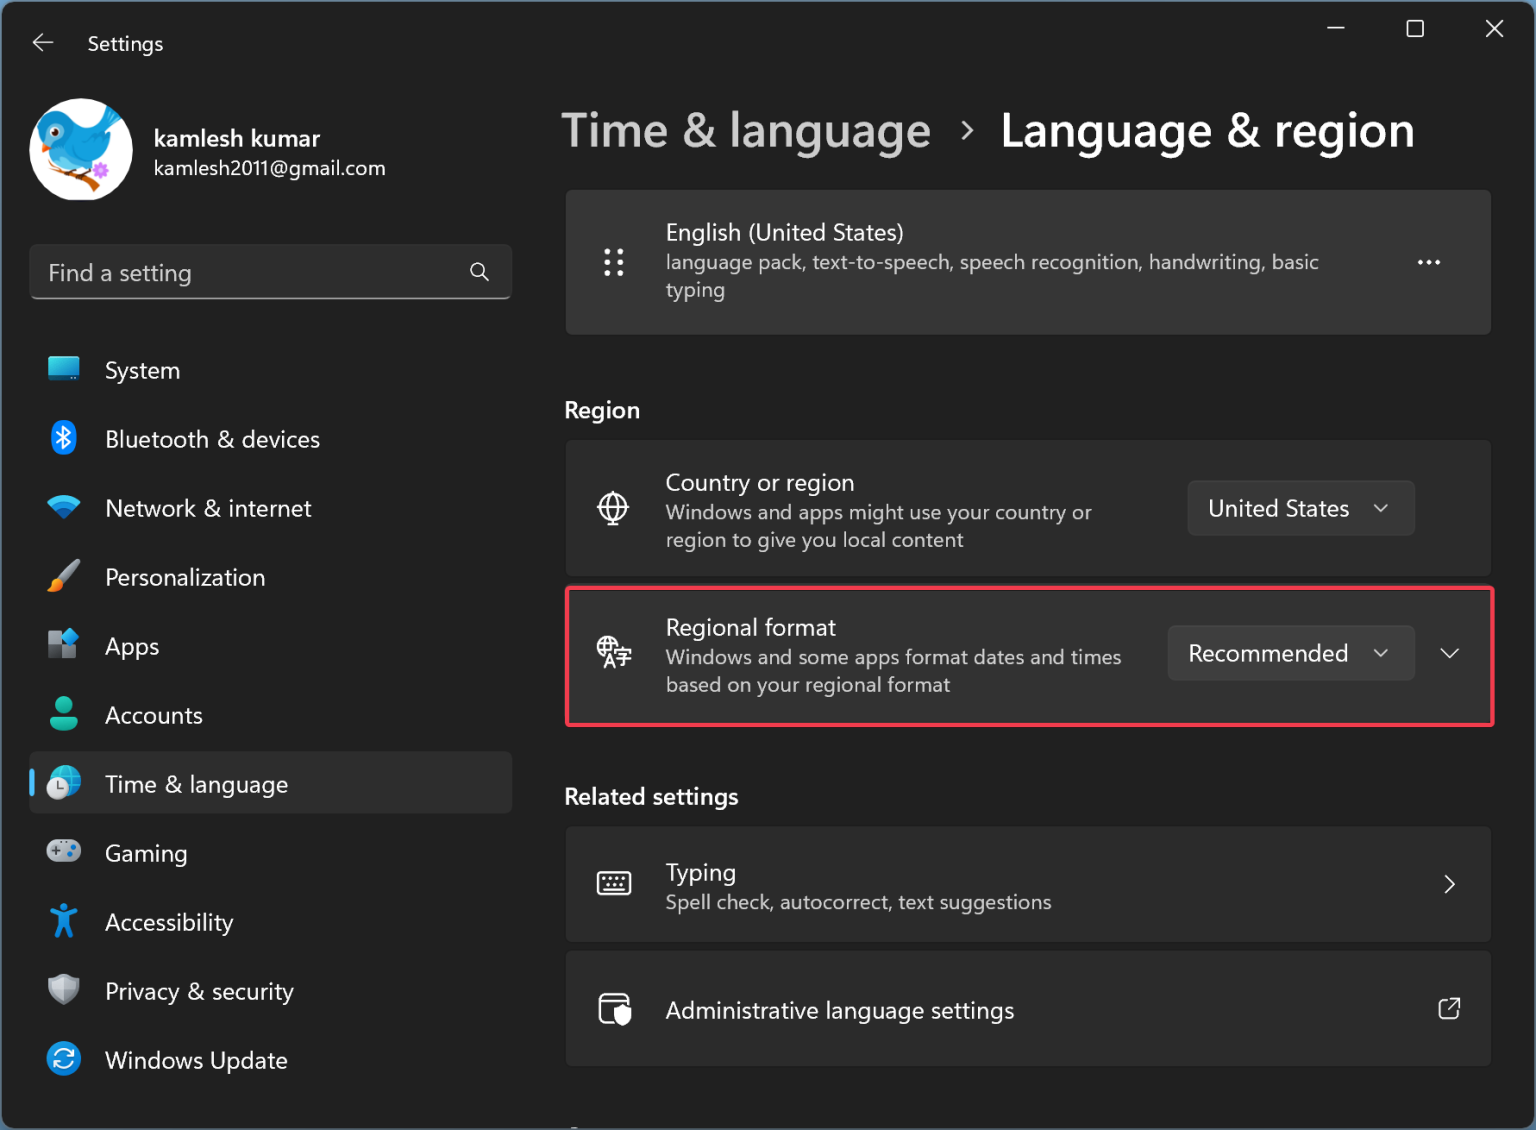The height and width of the screenshot is (1130, 1536).
Task: Open Accessibility settings label
Action: coord(169,923)
